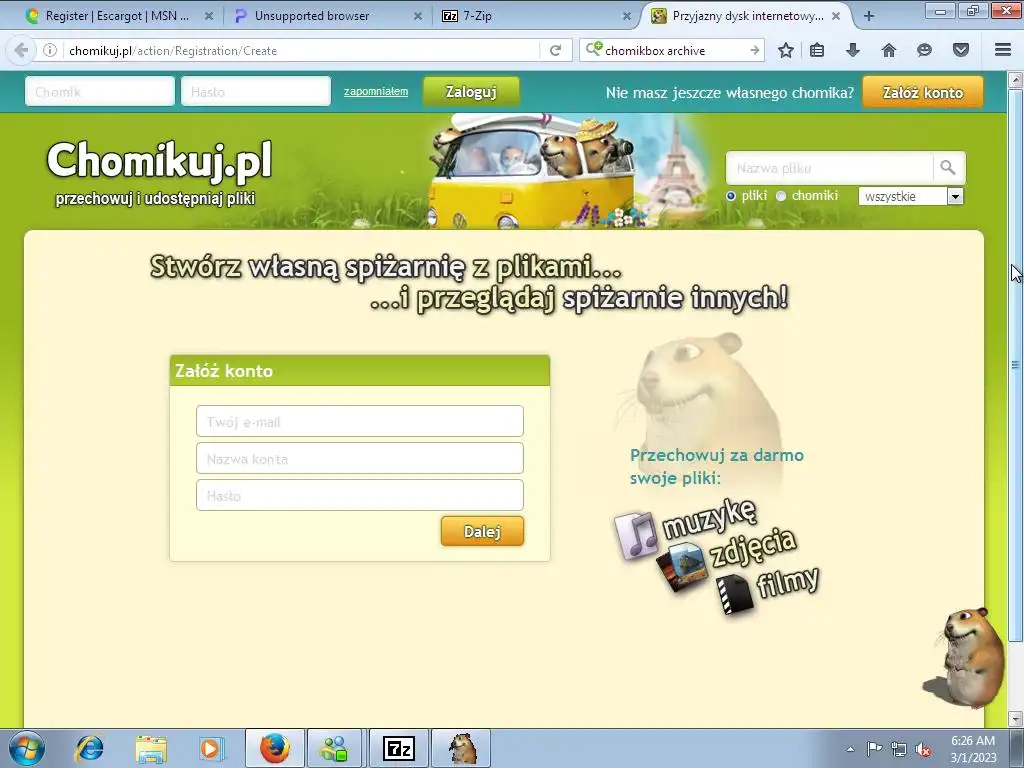1024x768 pixels.
Task: Click the scrollbar up arrow
Action: pos(1016,80)
